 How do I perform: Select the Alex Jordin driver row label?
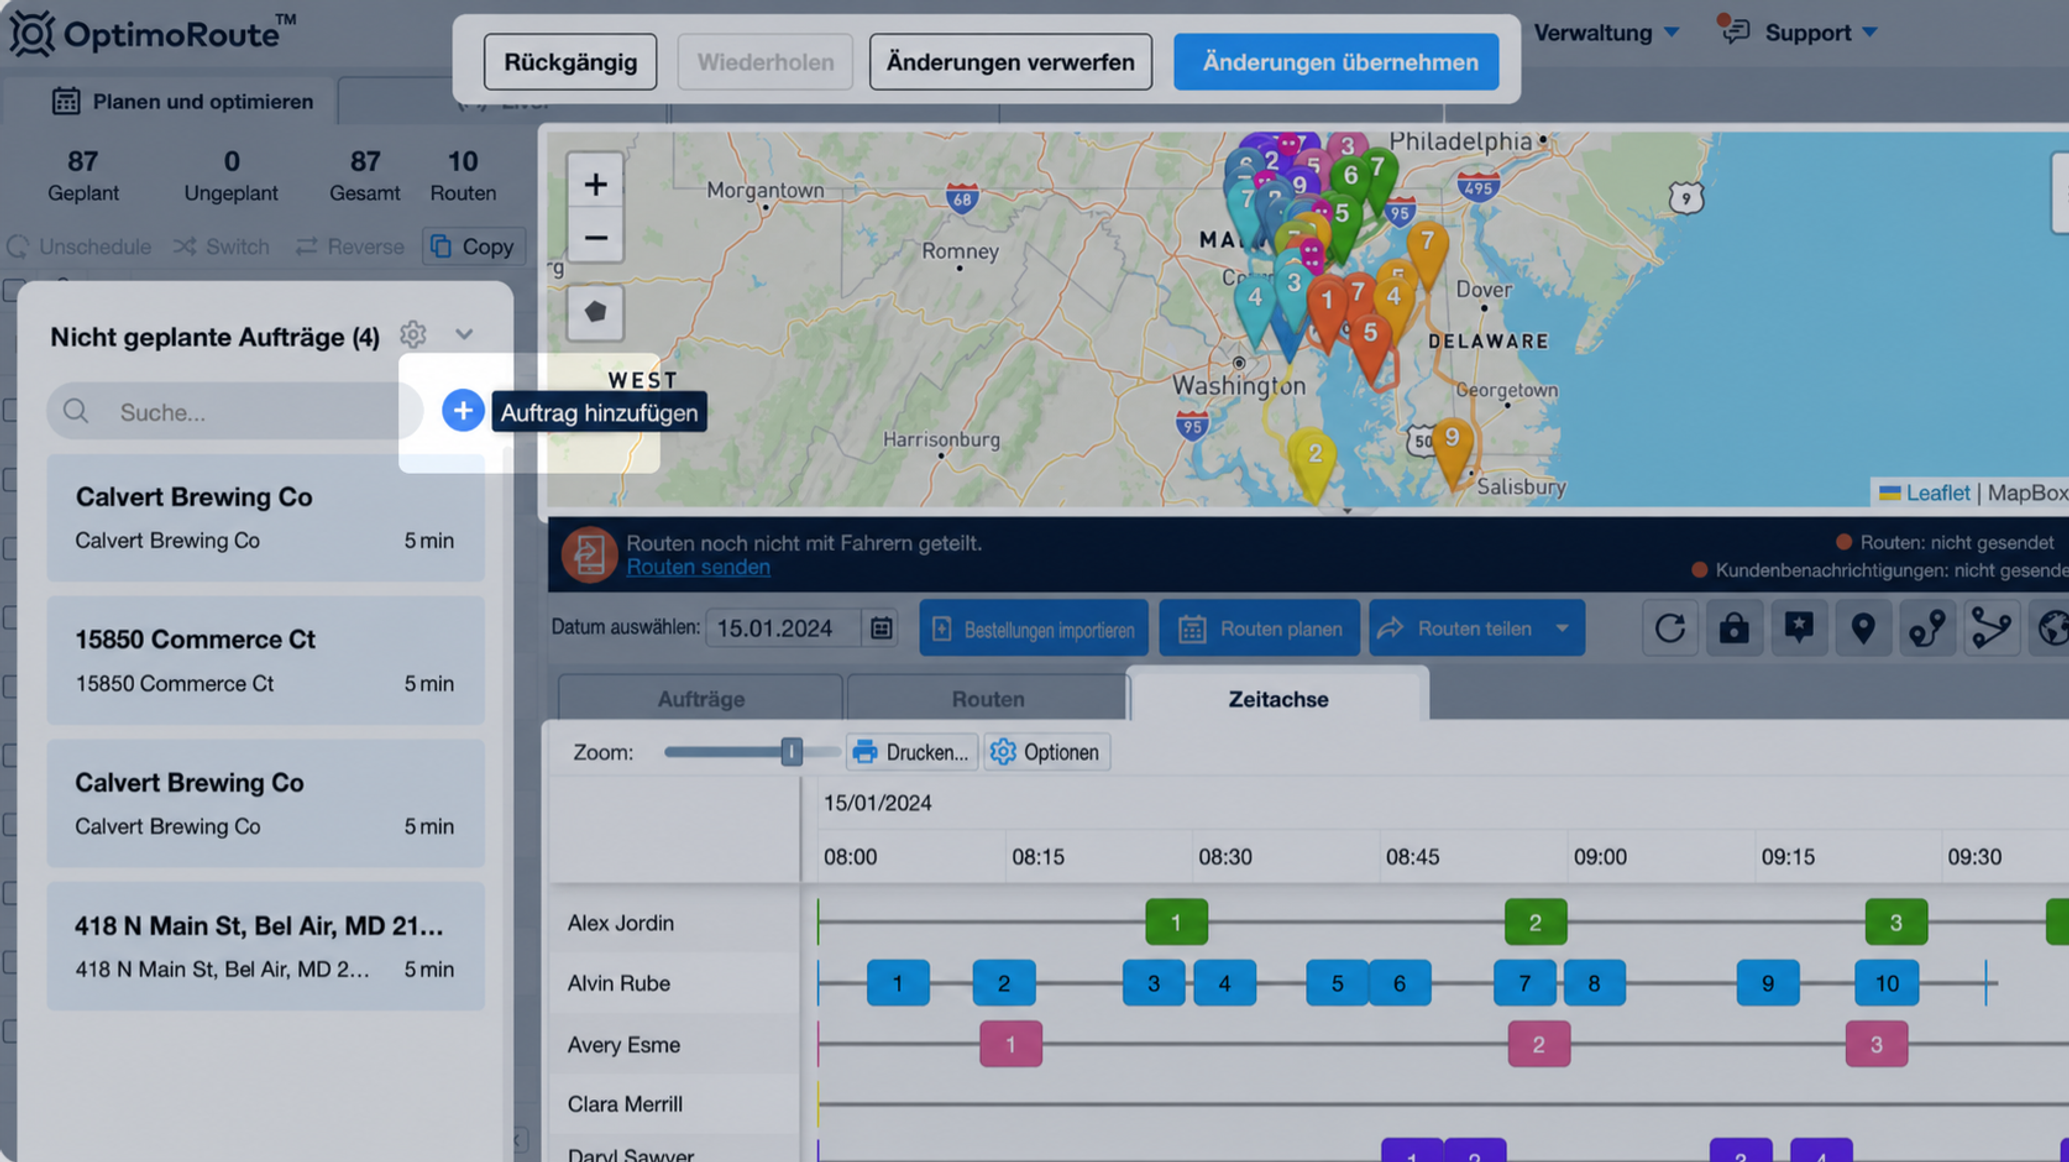click(x=620, y=922)
